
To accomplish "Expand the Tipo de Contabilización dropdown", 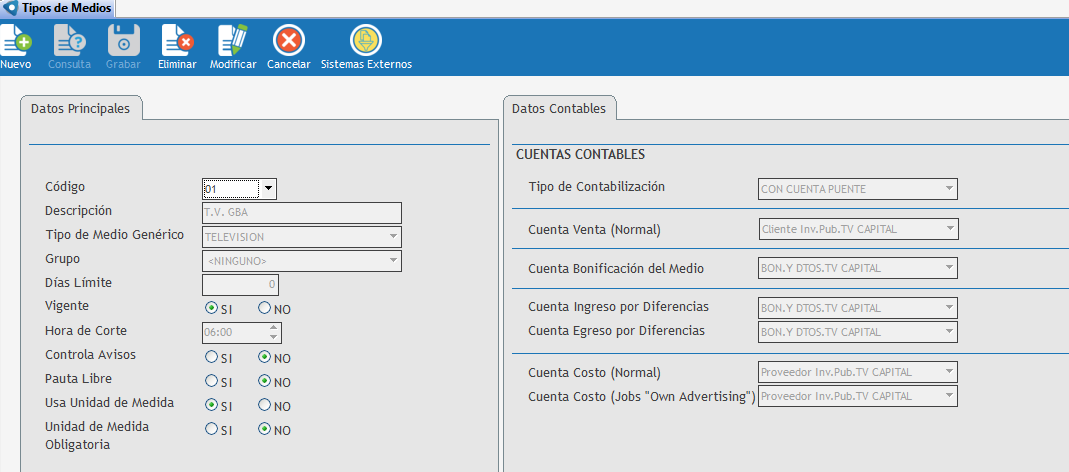I will 948,189.
